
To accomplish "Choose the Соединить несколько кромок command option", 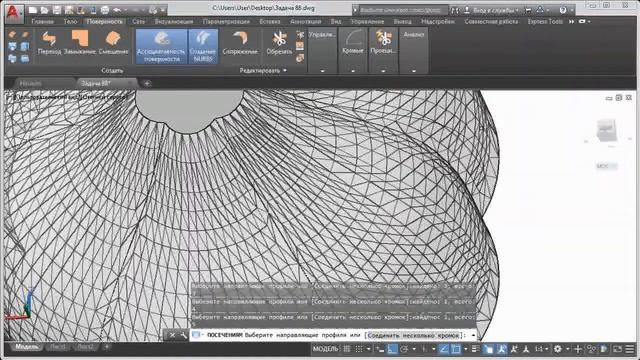I will pyautogui.click(x=413, y=335).
